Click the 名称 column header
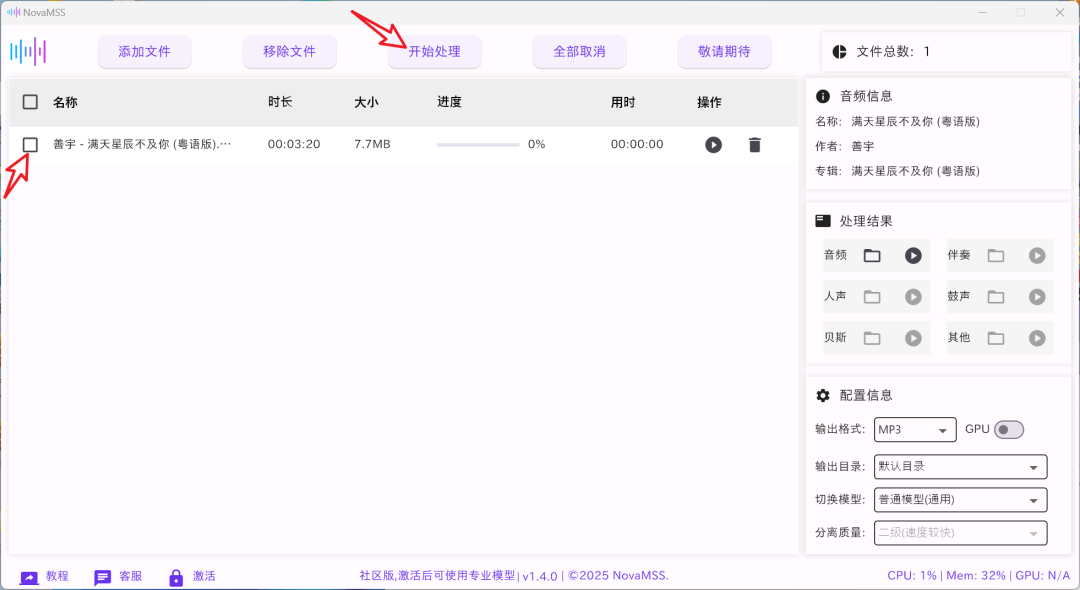The height and width of the screenshot is (590, 1080). [65, 102]
